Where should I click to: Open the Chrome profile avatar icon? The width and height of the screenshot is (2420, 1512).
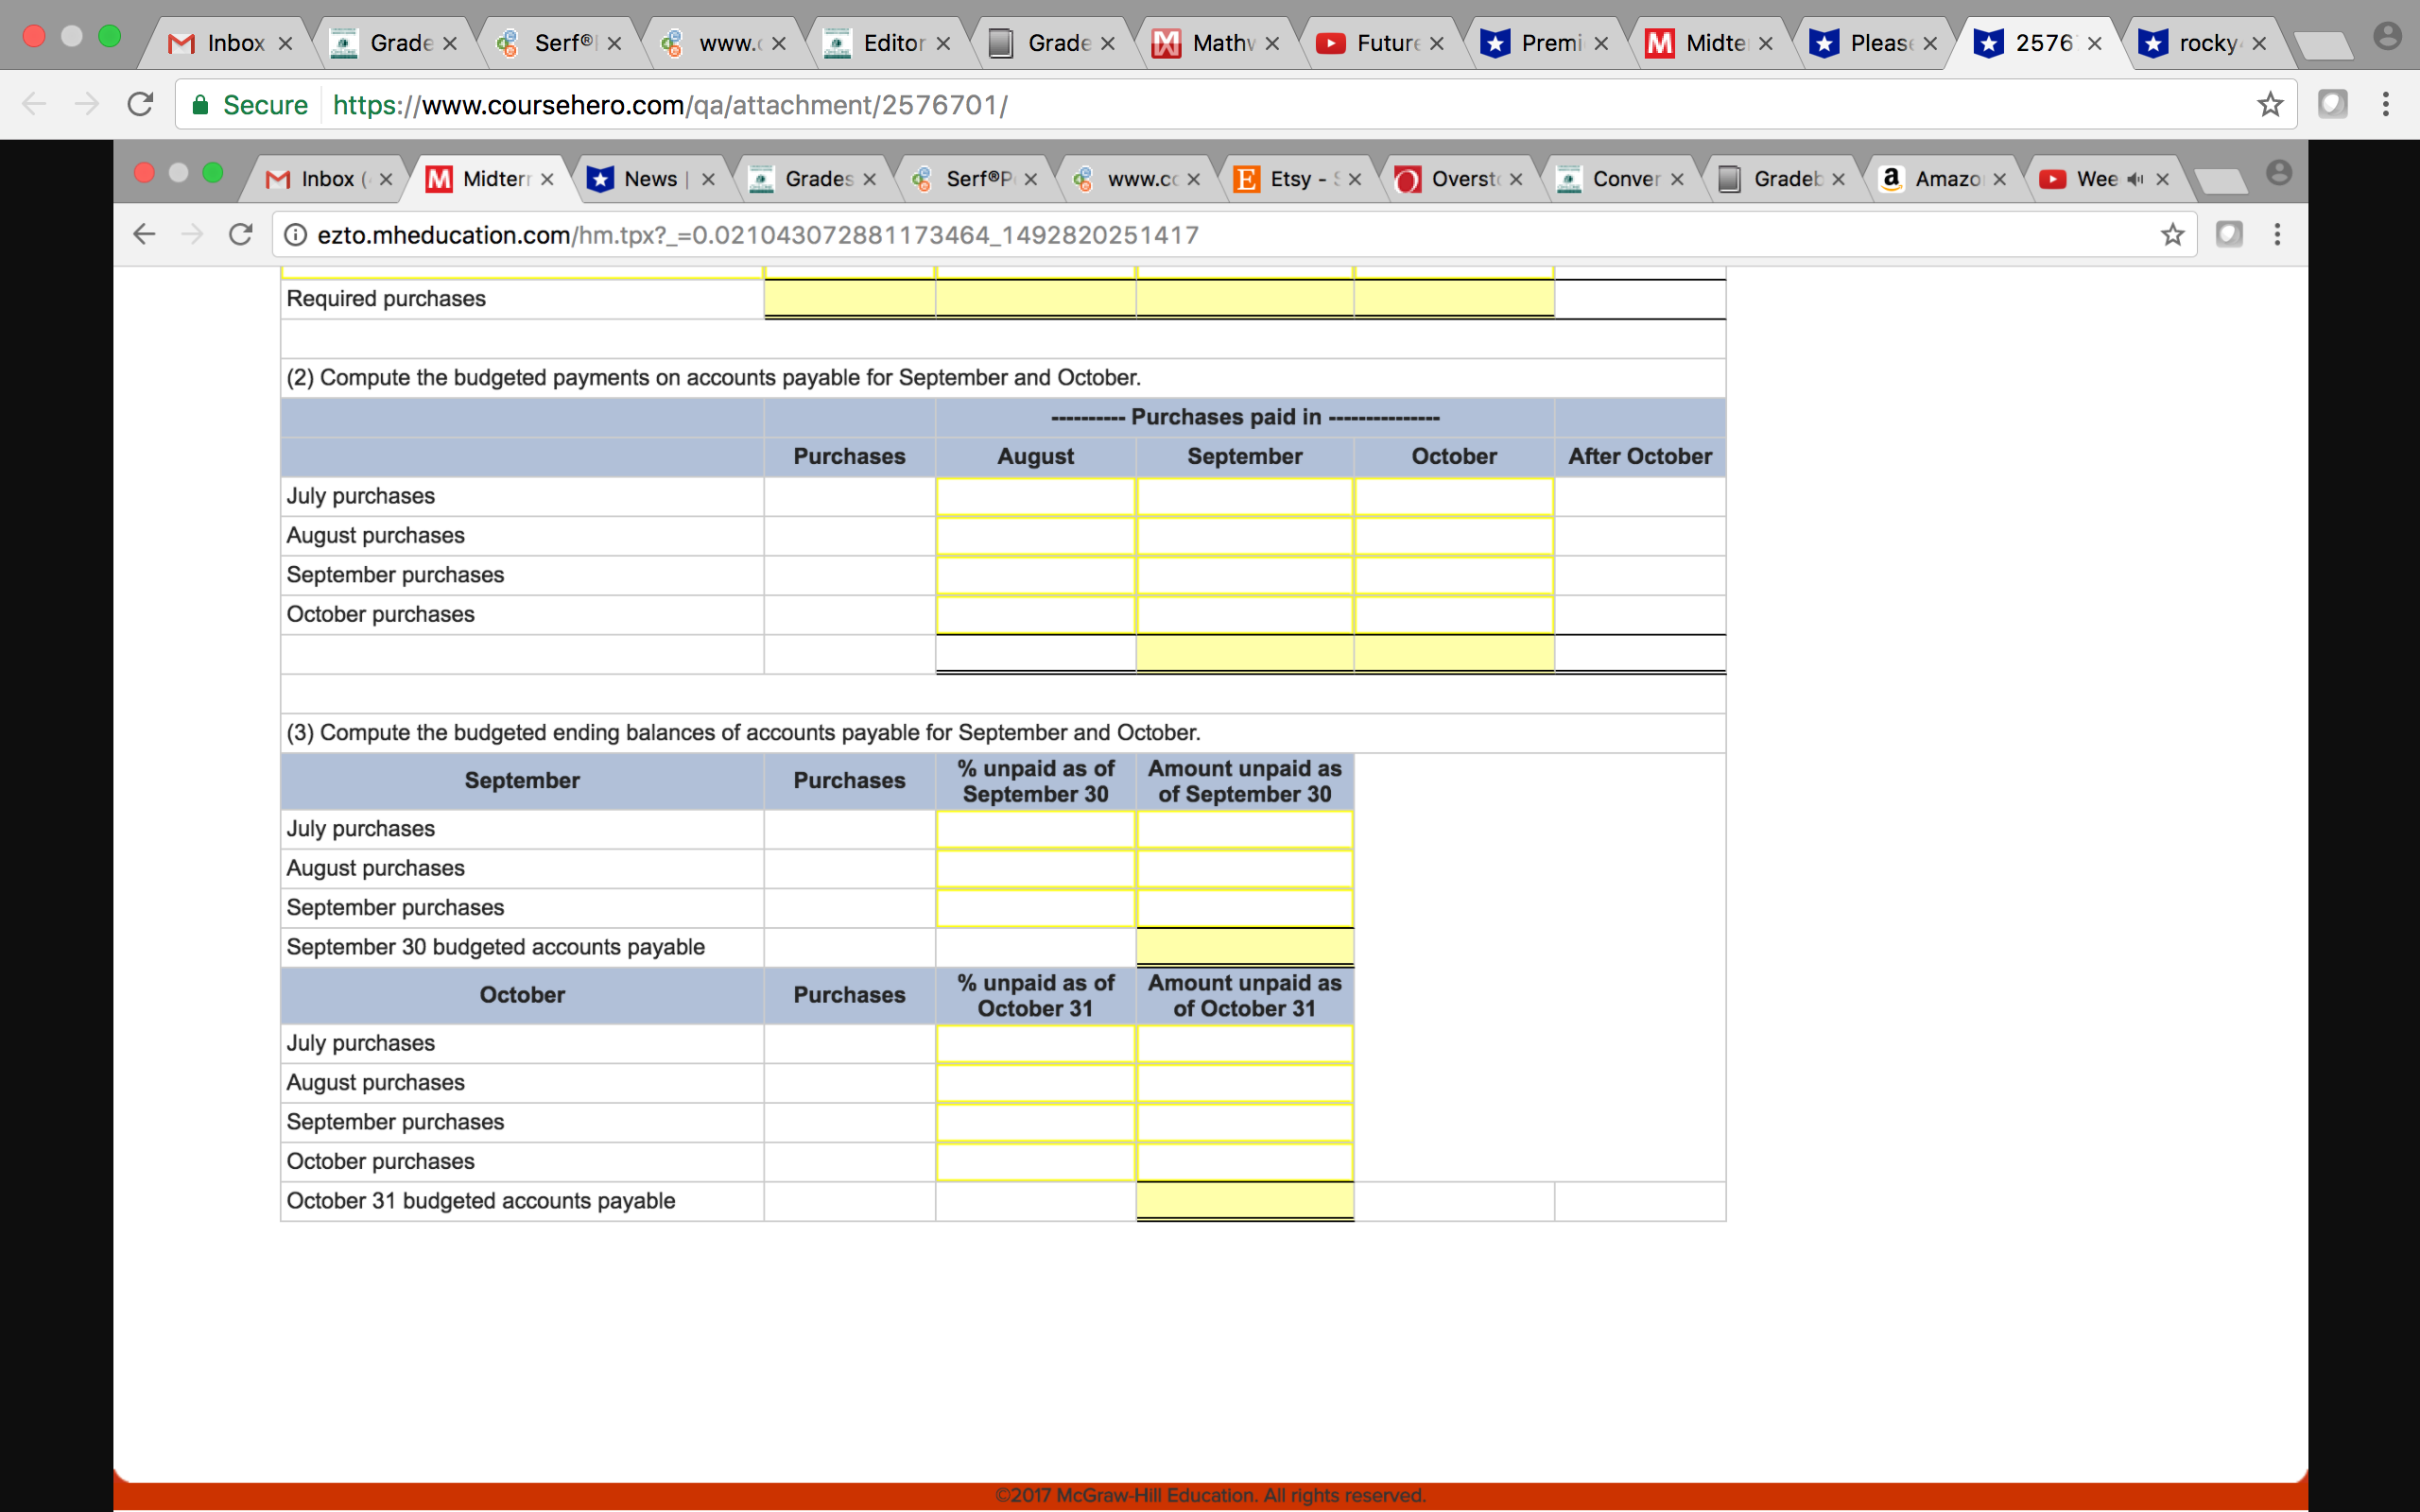tap(2386, 38)
